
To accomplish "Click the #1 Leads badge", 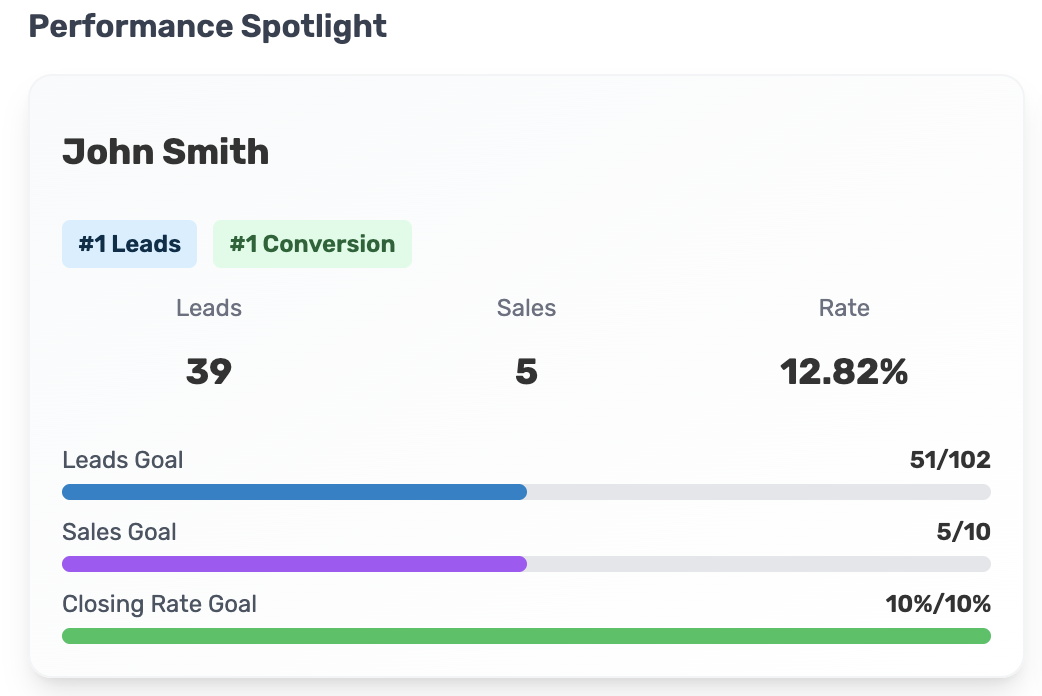I will (x=130, y=244).
